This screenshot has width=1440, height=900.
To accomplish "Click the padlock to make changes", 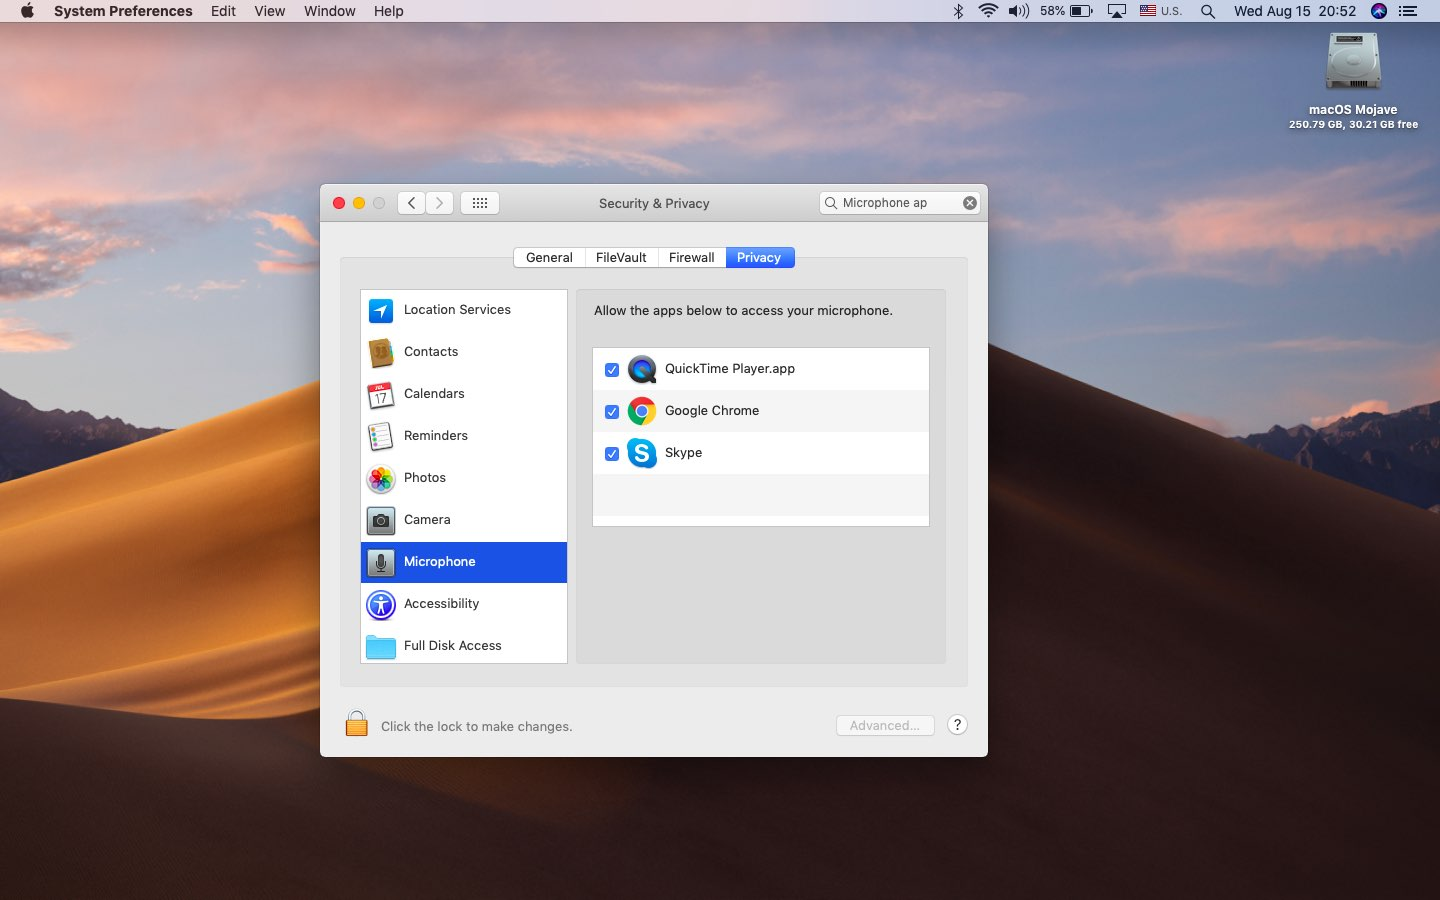I will click(357, 724).
